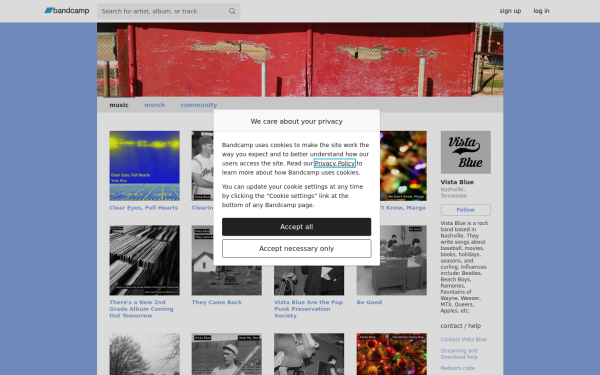Click Accept necessary only button
This screenshot has width=600, height=375.
(297, 248)
